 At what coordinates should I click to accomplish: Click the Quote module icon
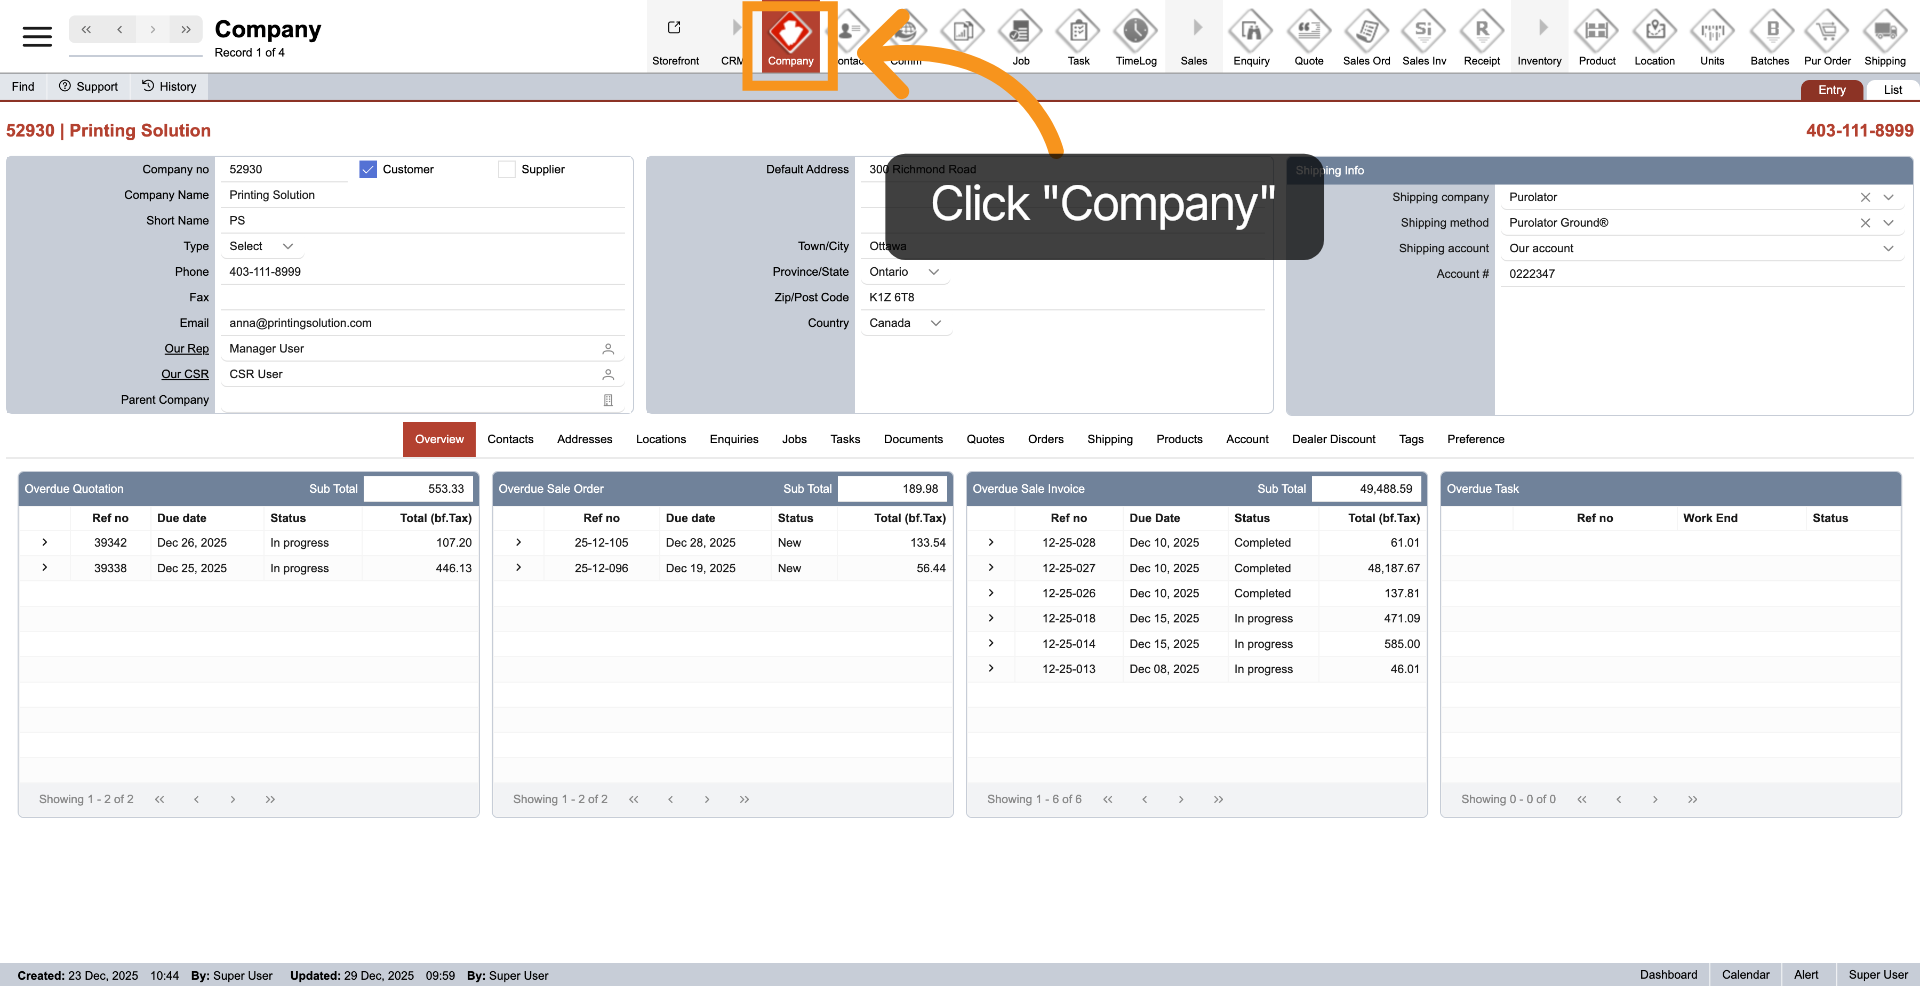tap(1308, 38)
